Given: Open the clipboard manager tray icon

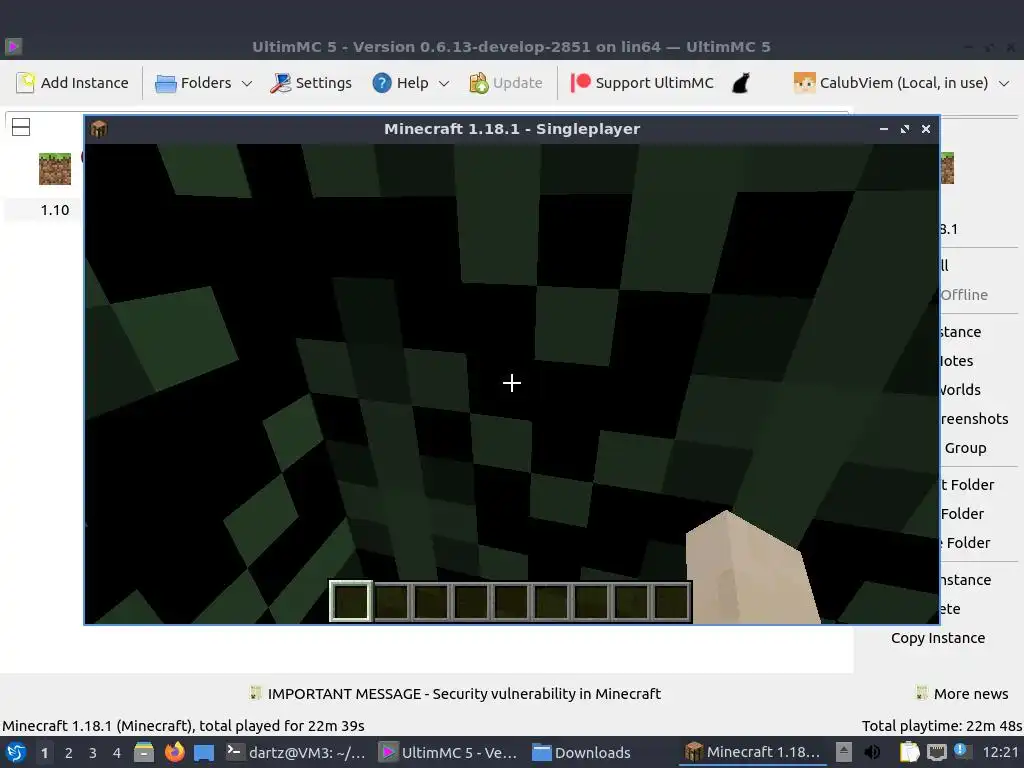Looking at the screenshot, I should coord(910,752).
